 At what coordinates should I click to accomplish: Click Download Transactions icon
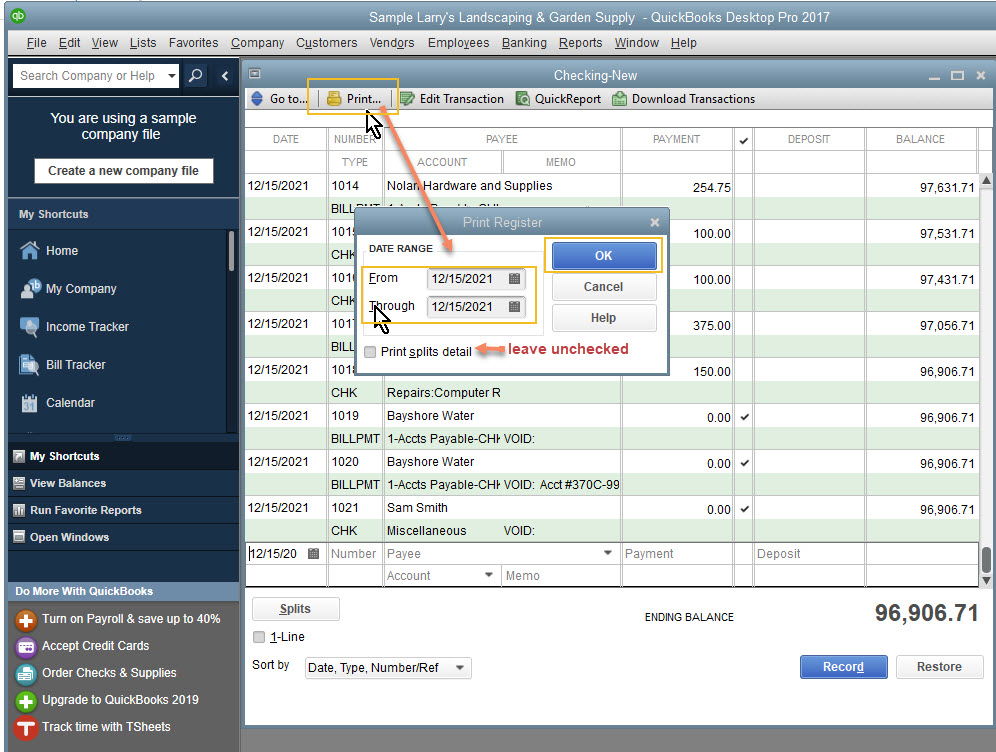coord(683,98)
